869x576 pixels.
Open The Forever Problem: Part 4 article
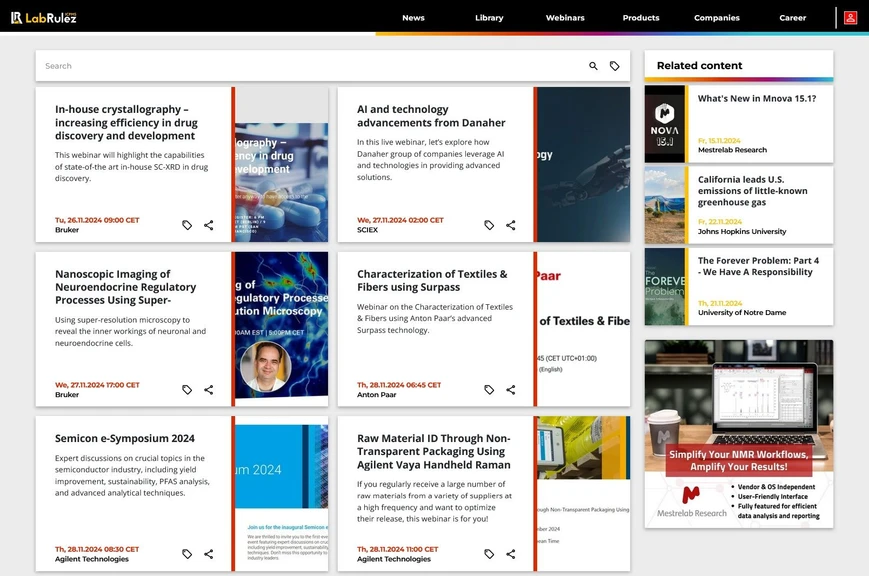coord(758,266)
